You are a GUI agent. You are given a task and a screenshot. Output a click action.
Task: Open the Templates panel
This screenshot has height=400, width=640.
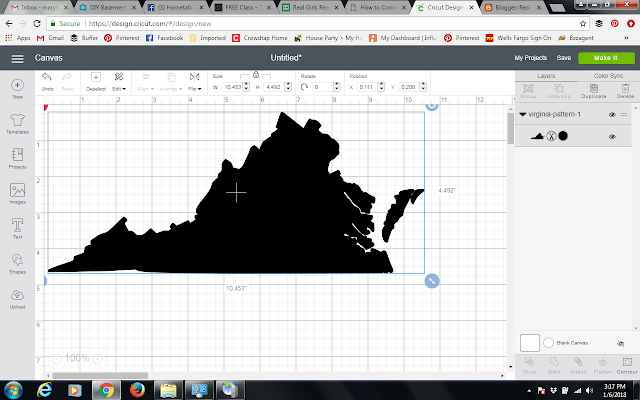(x=17, y=124)
